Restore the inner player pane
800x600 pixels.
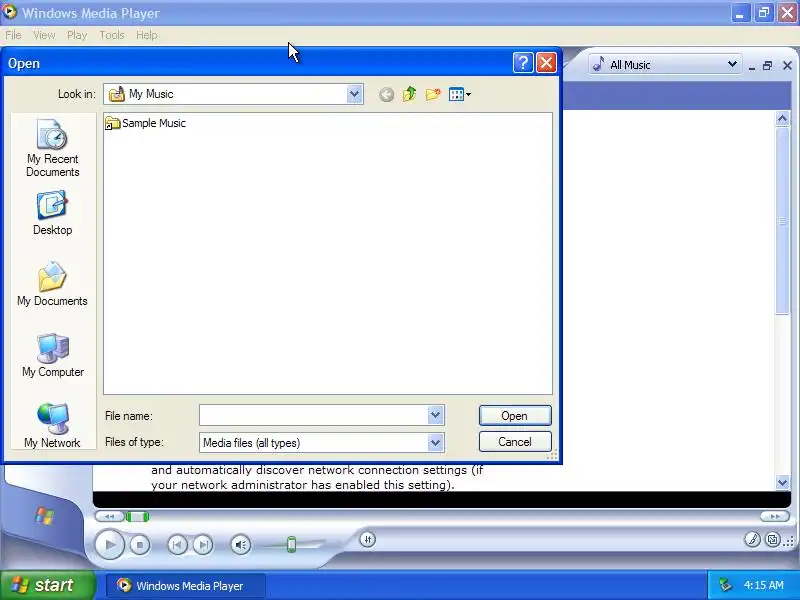767,65
